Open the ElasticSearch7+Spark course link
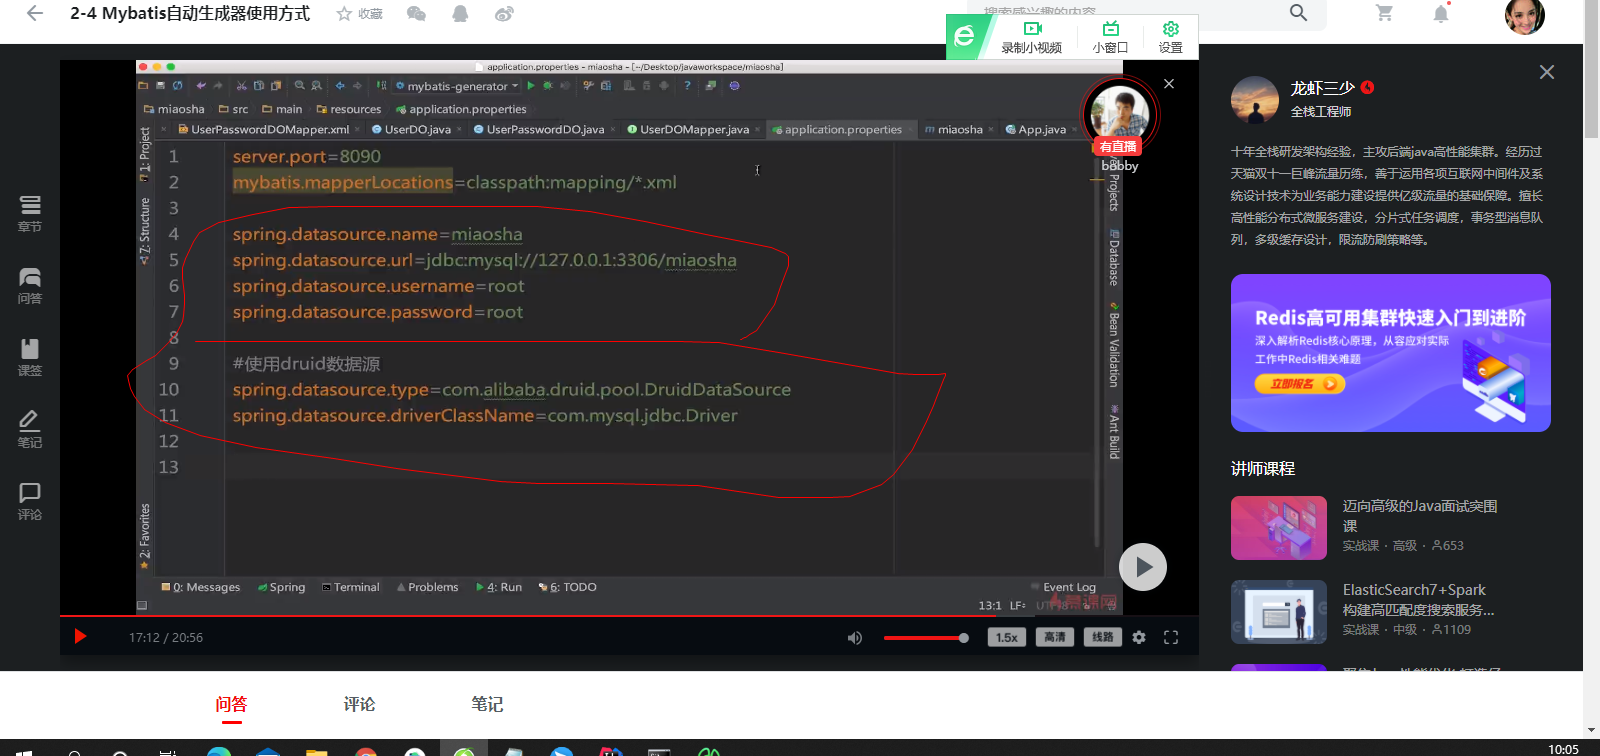 click(x=1418, y=599)
